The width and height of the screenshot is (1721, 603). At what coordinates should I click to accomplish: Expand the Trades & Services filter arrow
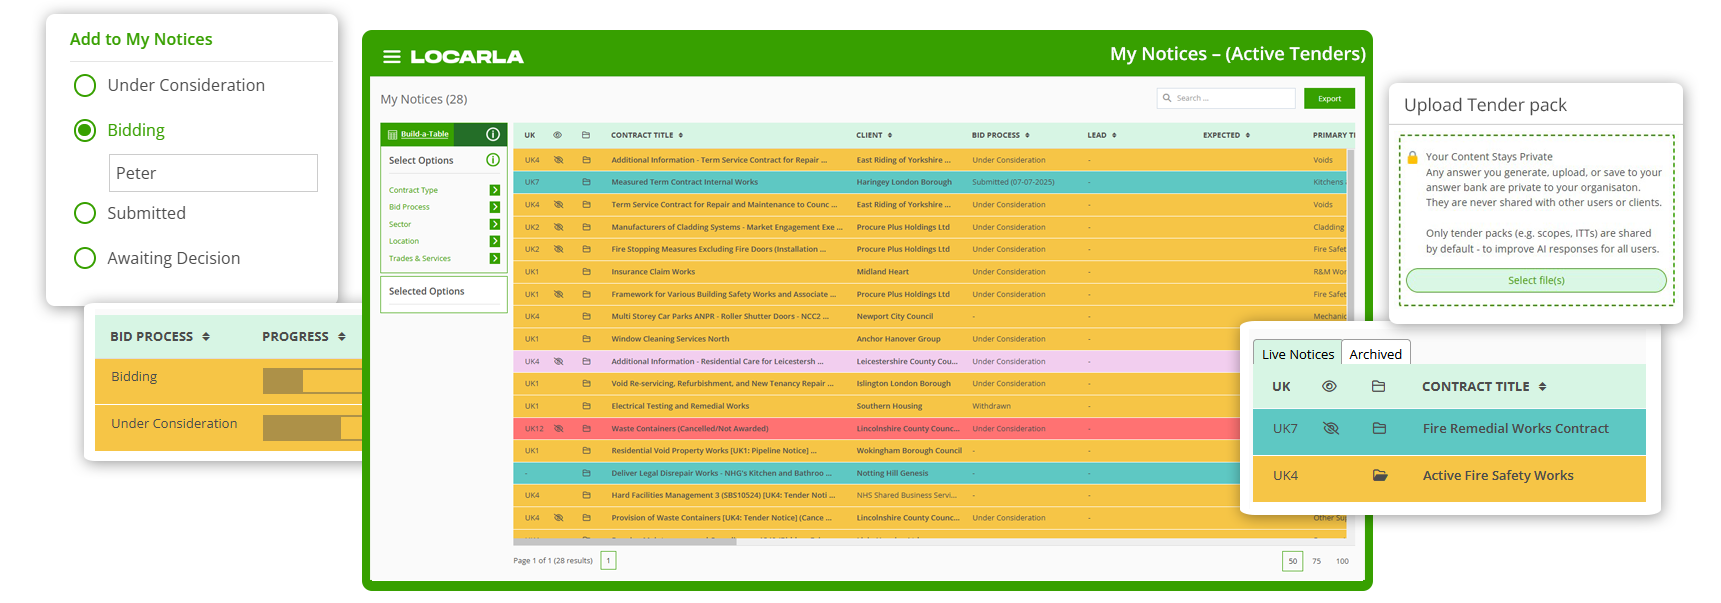[x=494, y=258]
